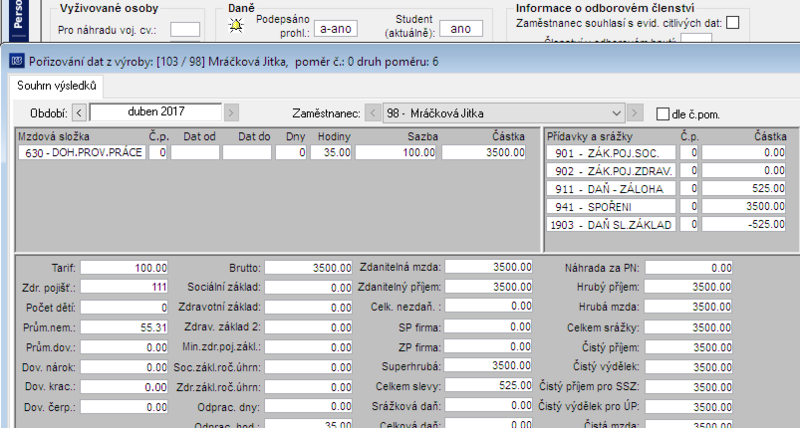Click the amount 525.00 for DAŇ - ZÁLOHA
The width and height of the screenshot is (800, 428).
click(x=743, y=189)
